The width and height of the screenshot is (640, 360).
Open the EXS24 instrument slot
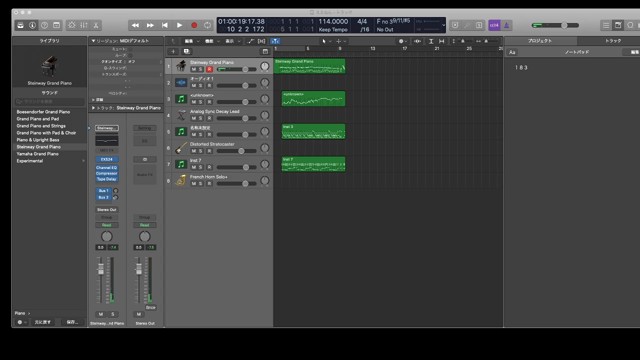click(x=107, y=159)
